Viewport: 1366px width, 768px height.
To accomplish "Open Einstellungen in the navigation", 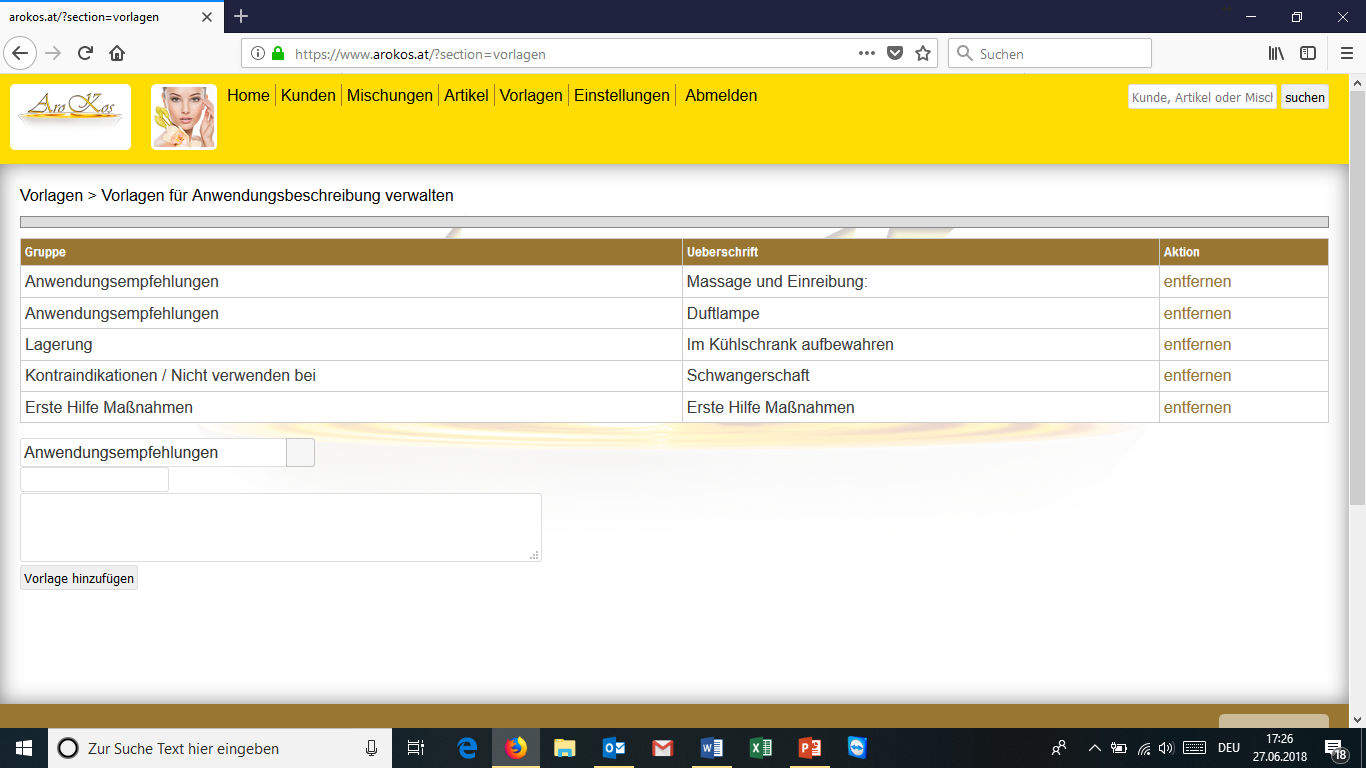I will [622, 96].
